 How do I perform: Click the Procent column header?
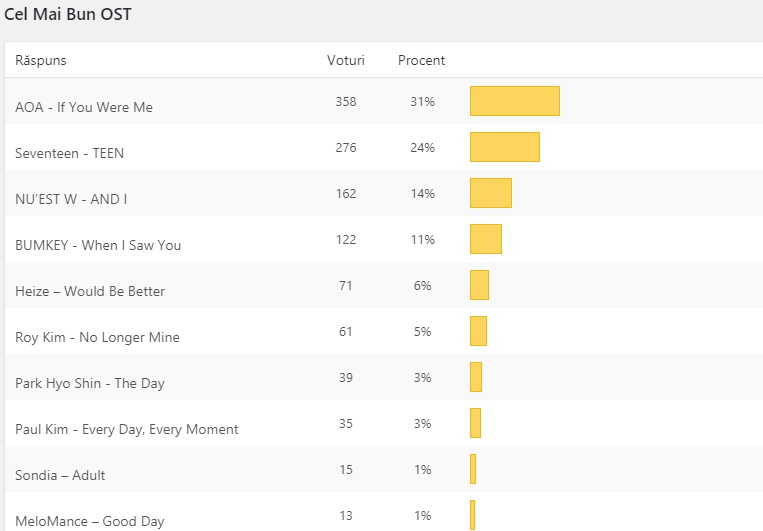click(421, 61)
